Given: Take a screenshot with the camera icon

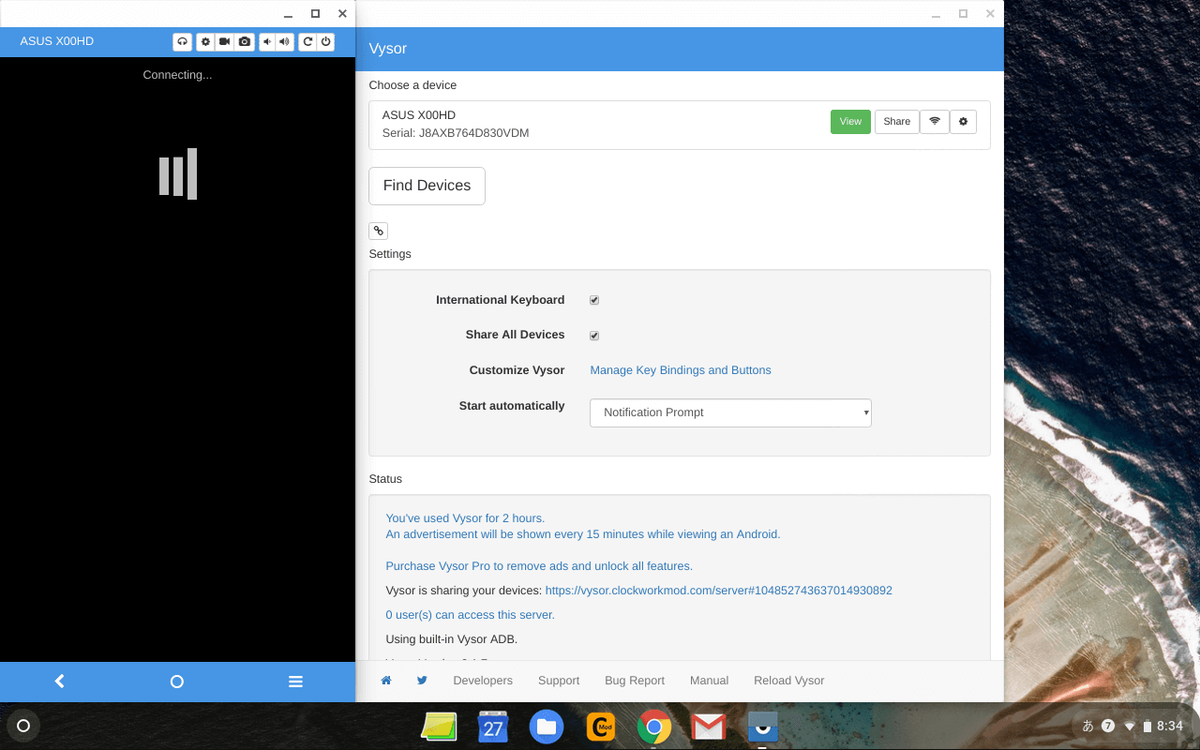Looking at the screenshot, I should pyautogui.click(x=244, y=42).
